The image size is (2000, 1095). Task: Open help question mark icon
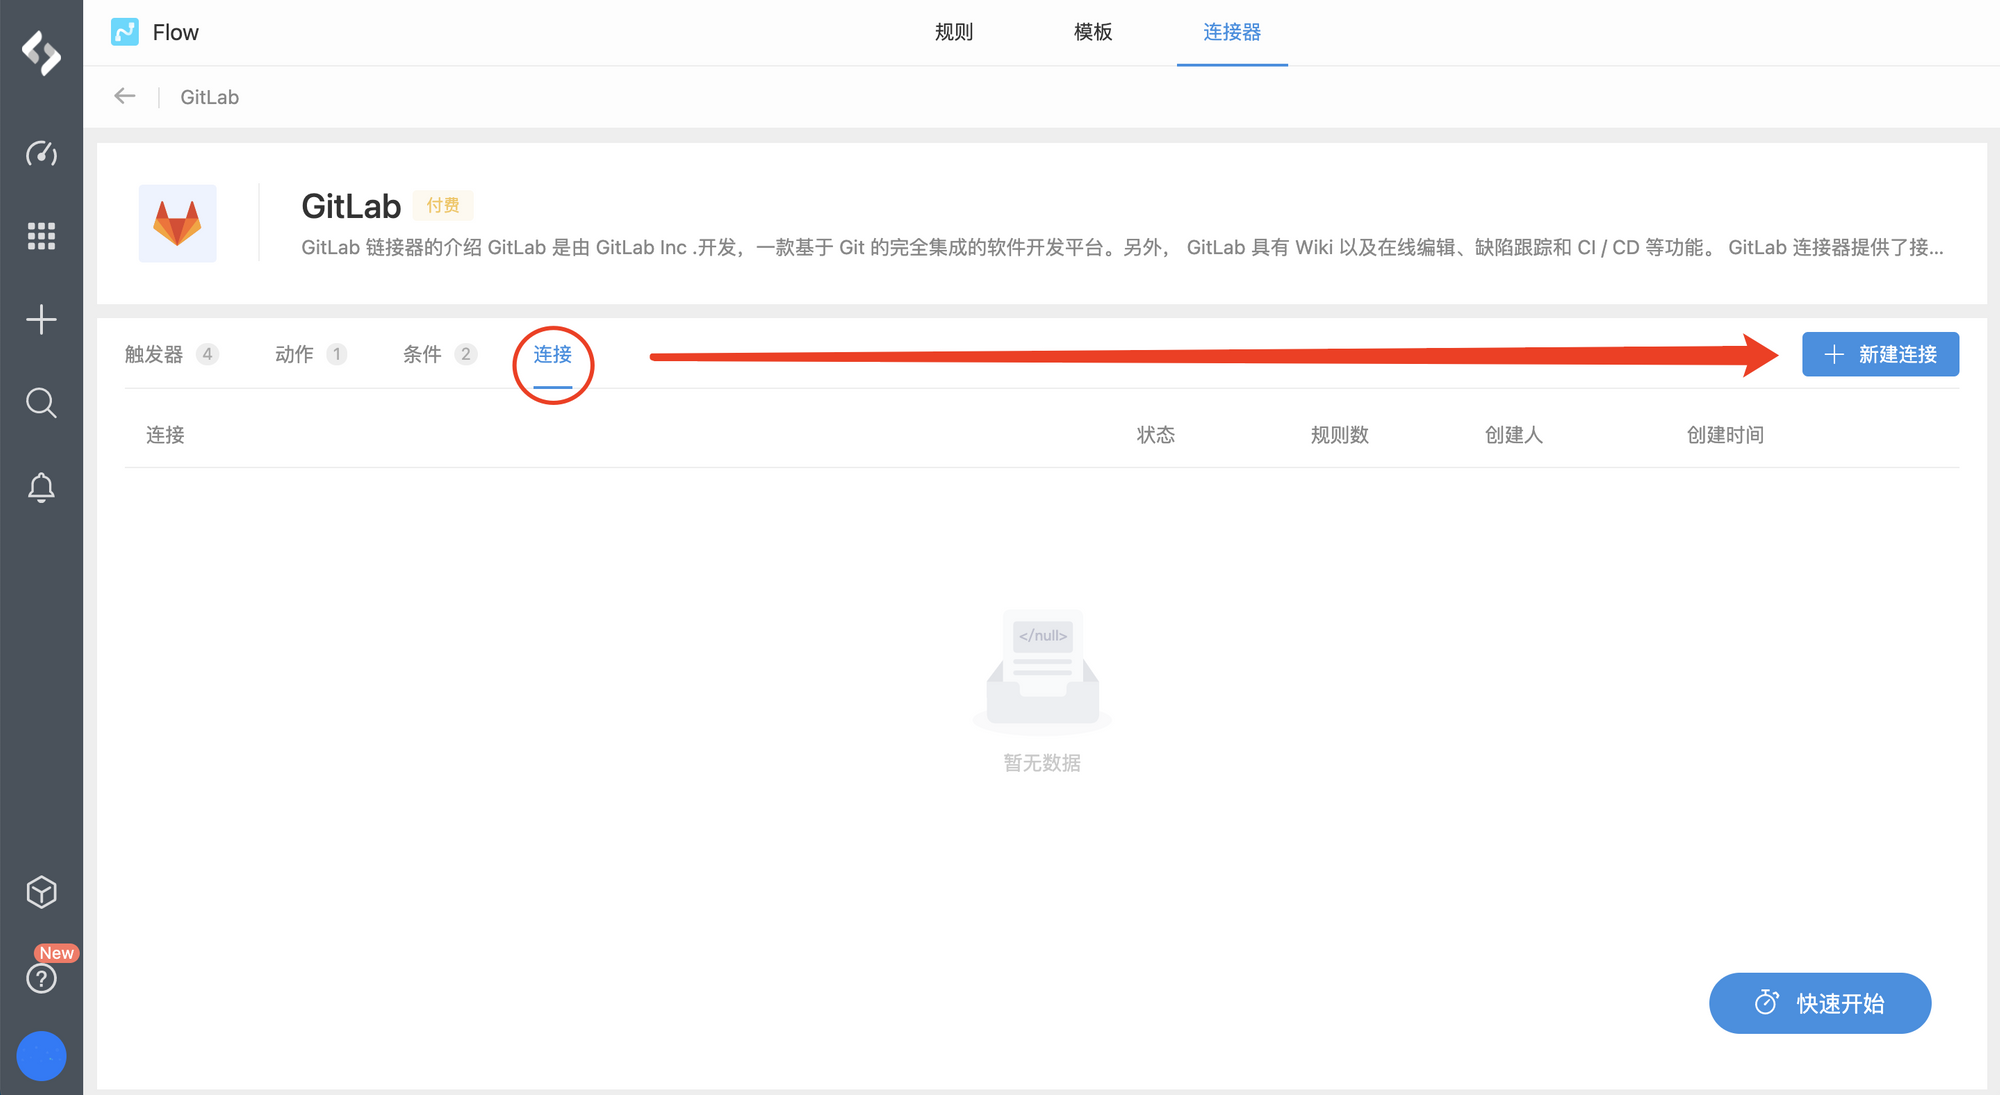coord(41,978)
